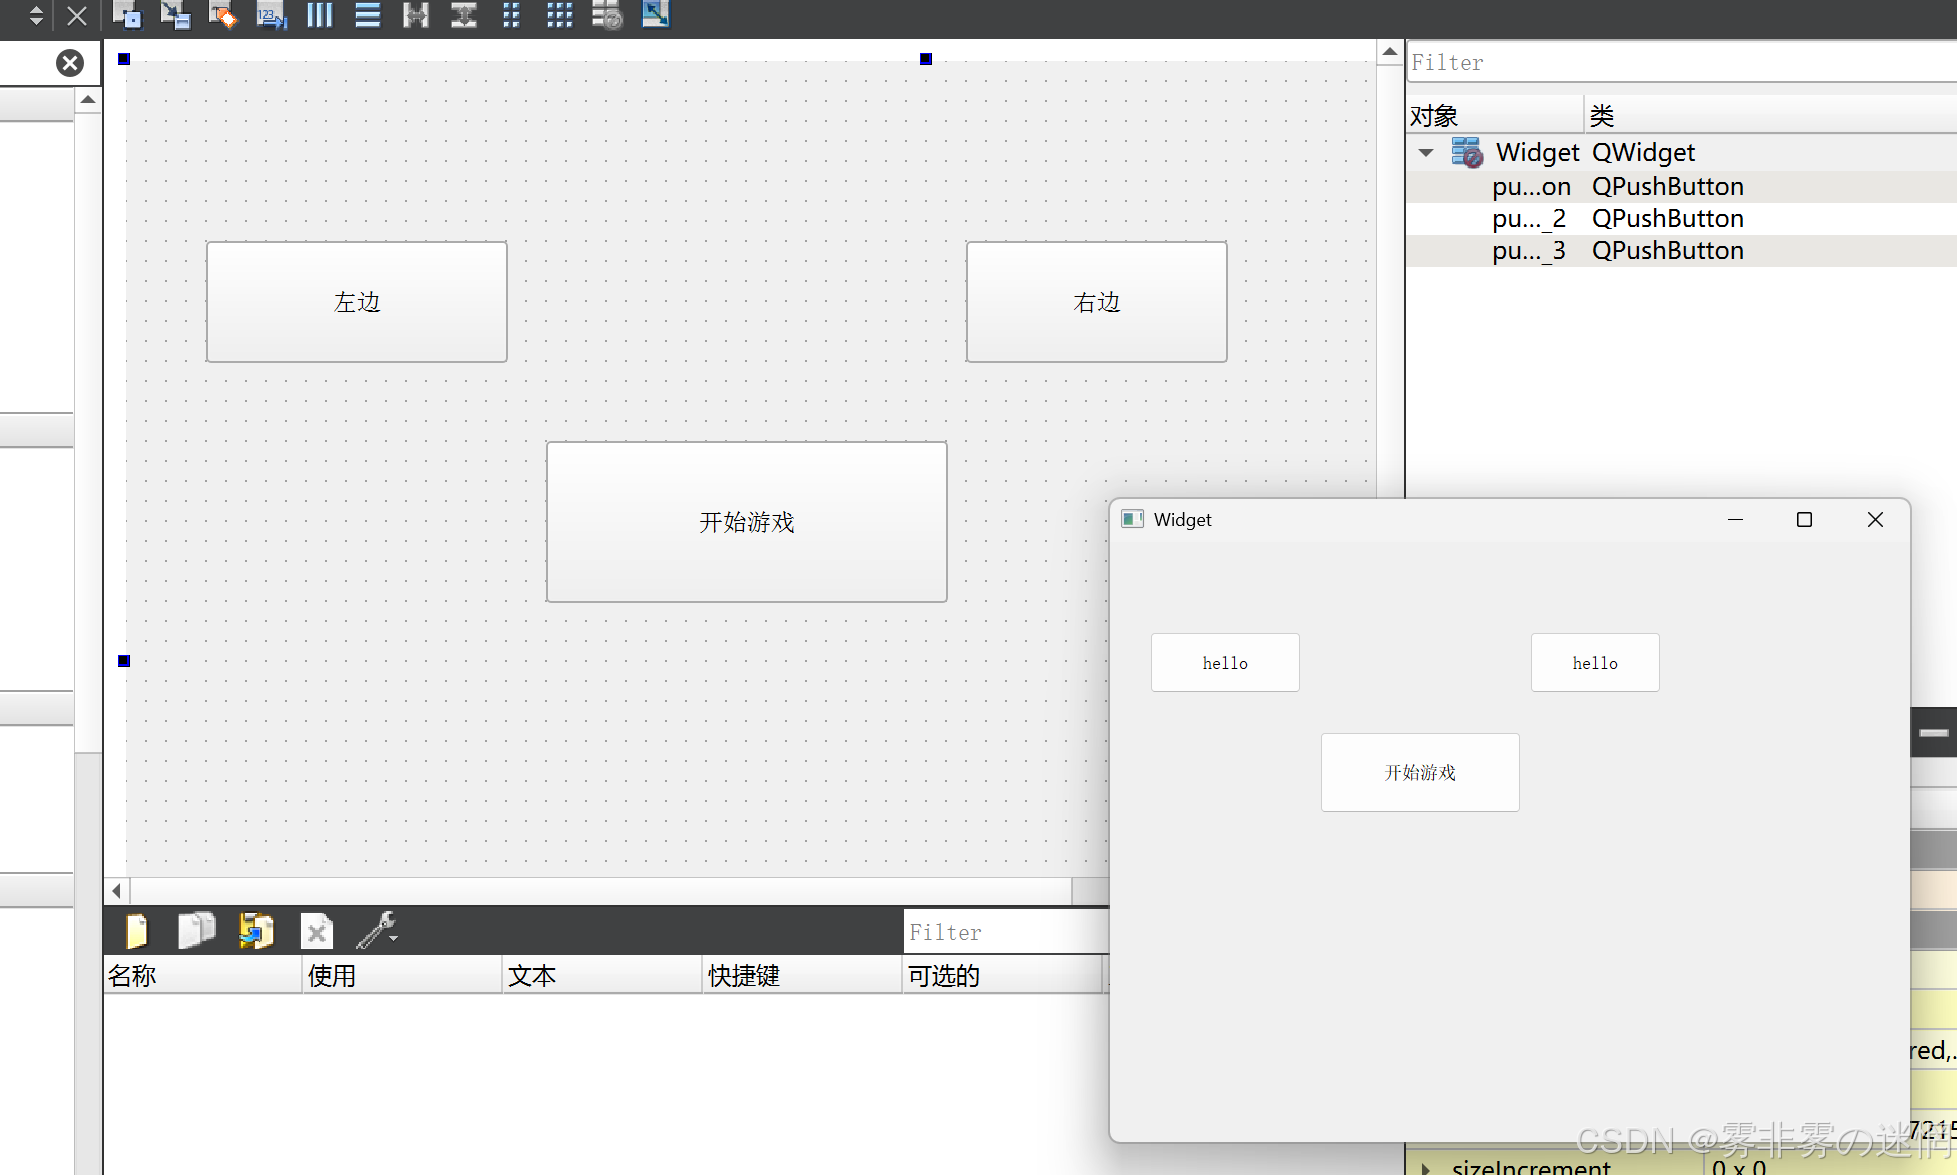The image size is (1957, 1175).
Task: Open the wrench configure dropdown
Action: pyautogui.click(x=378, y=931)
